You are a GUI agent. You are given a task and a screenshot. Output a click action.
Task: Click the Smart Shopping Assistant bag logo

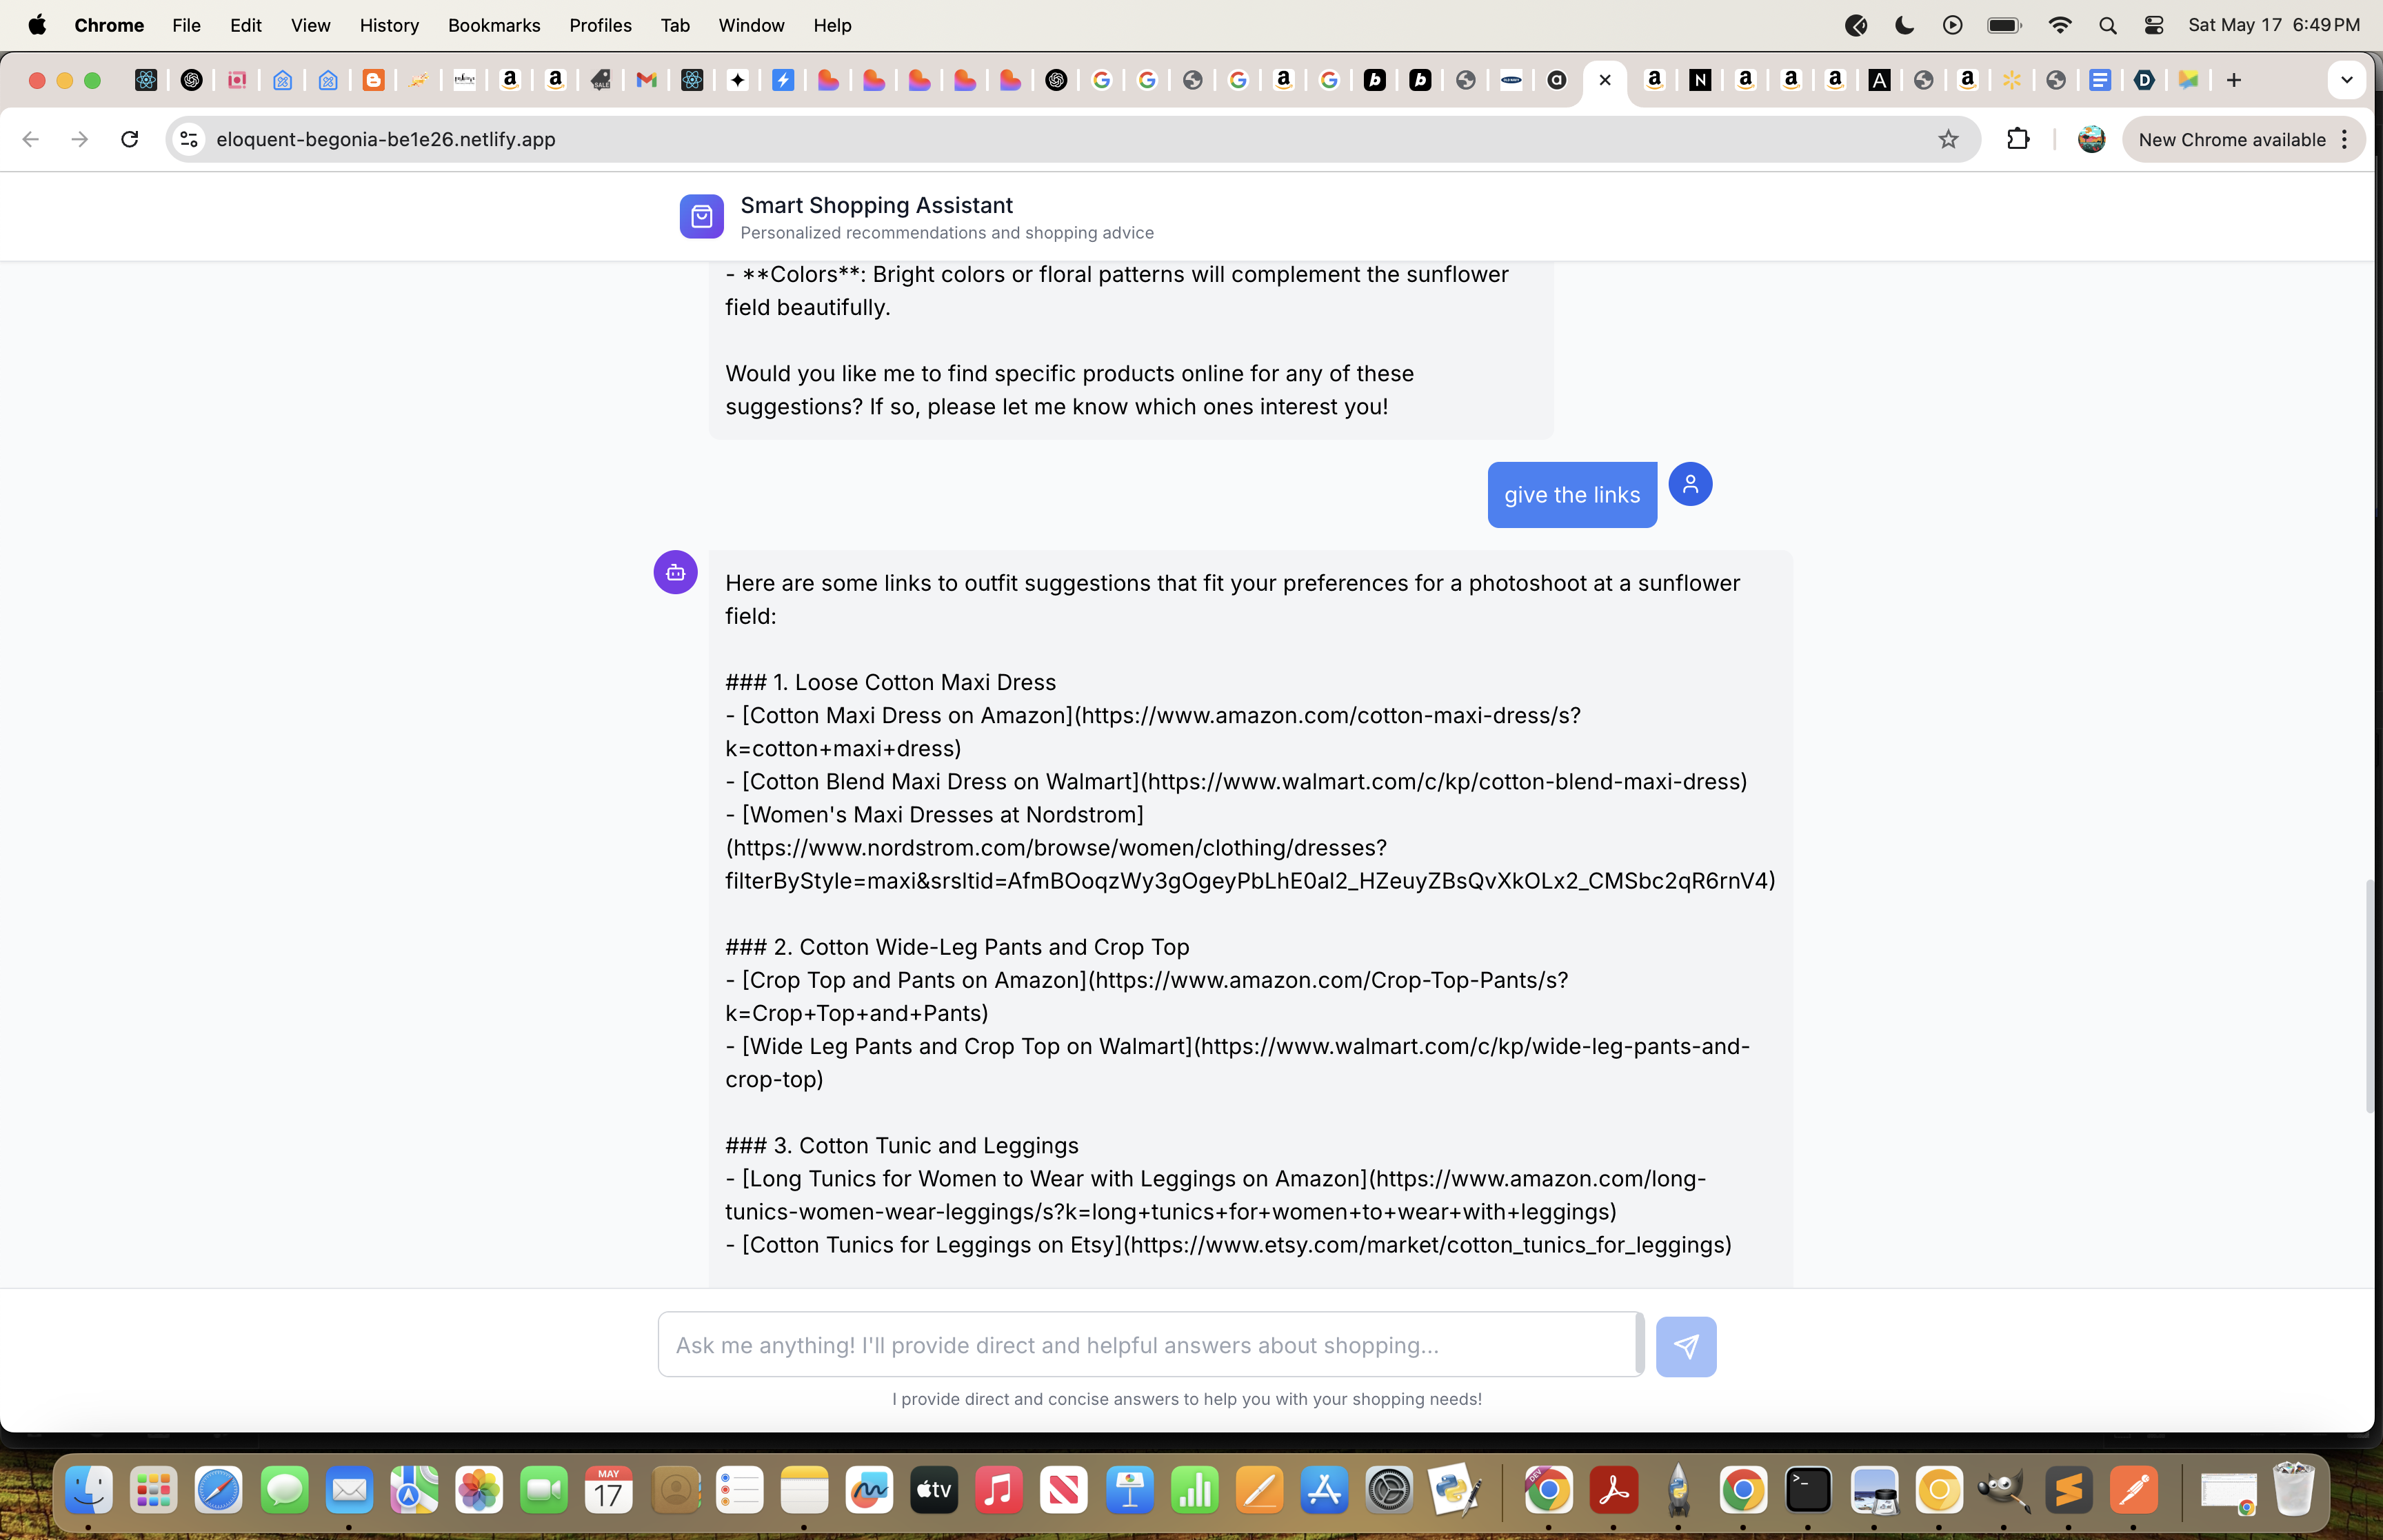701,216
